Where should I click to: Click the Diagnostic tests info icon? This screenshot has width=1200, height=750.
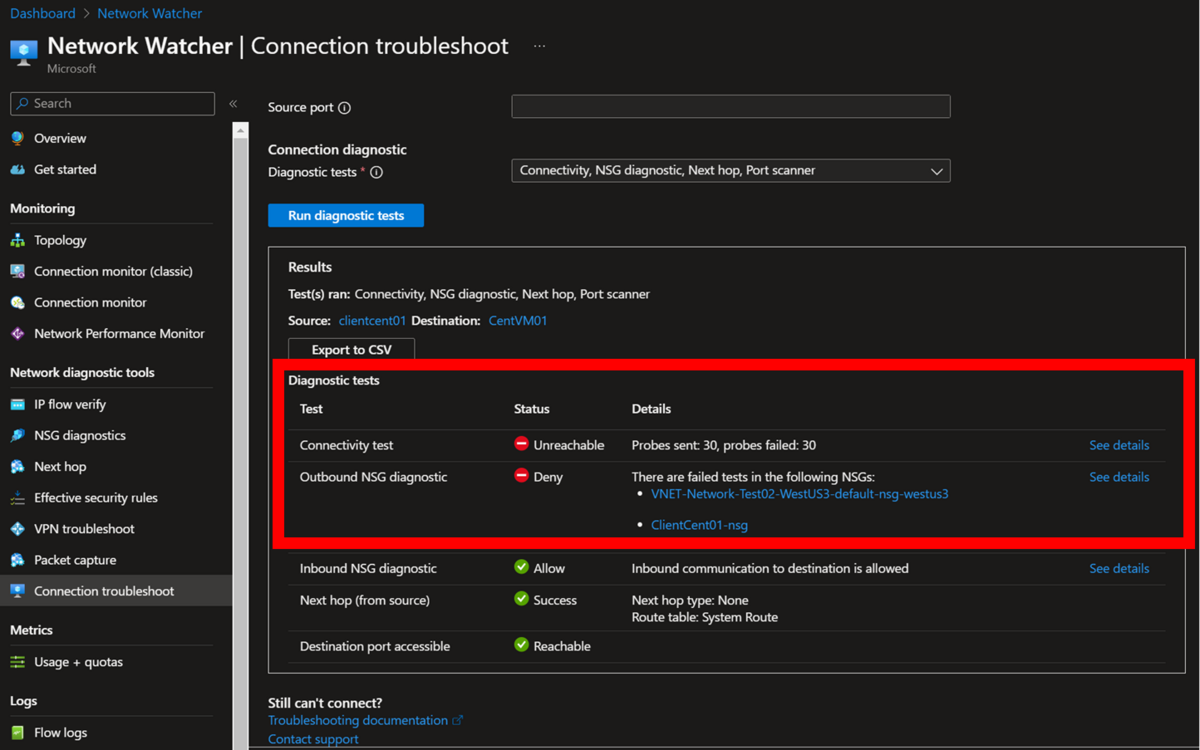pos(377,172)
